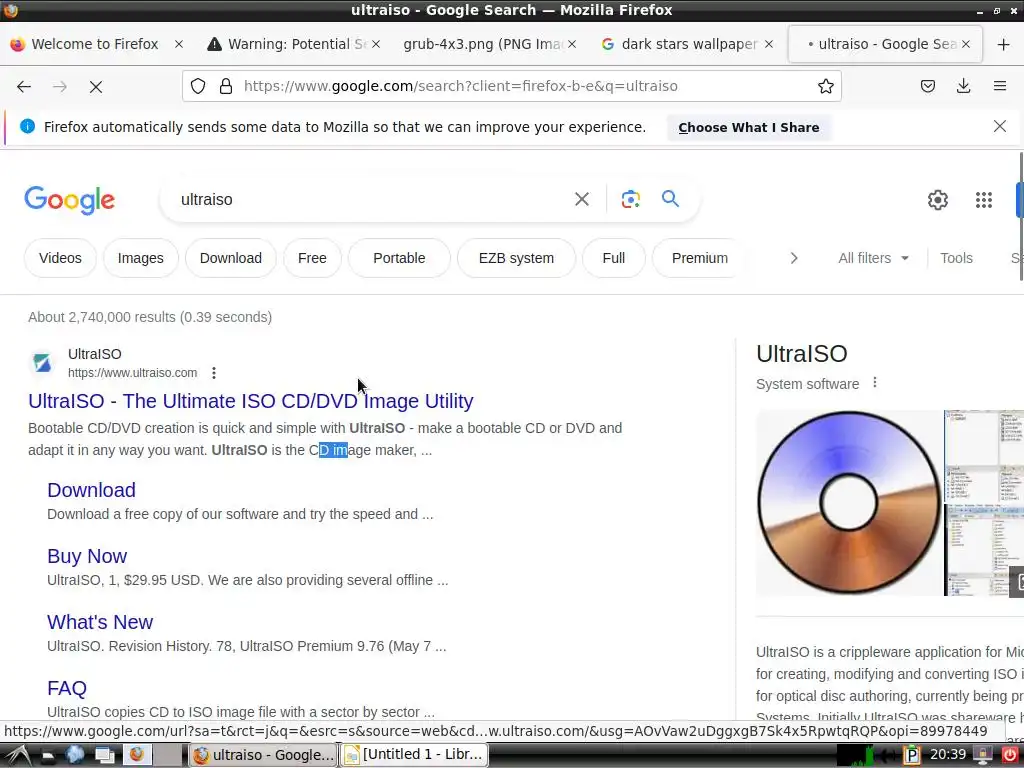Viewport: 1024px width, 768px height.
Task: Select the Full filter chip
Action: [x=613, y=258]
